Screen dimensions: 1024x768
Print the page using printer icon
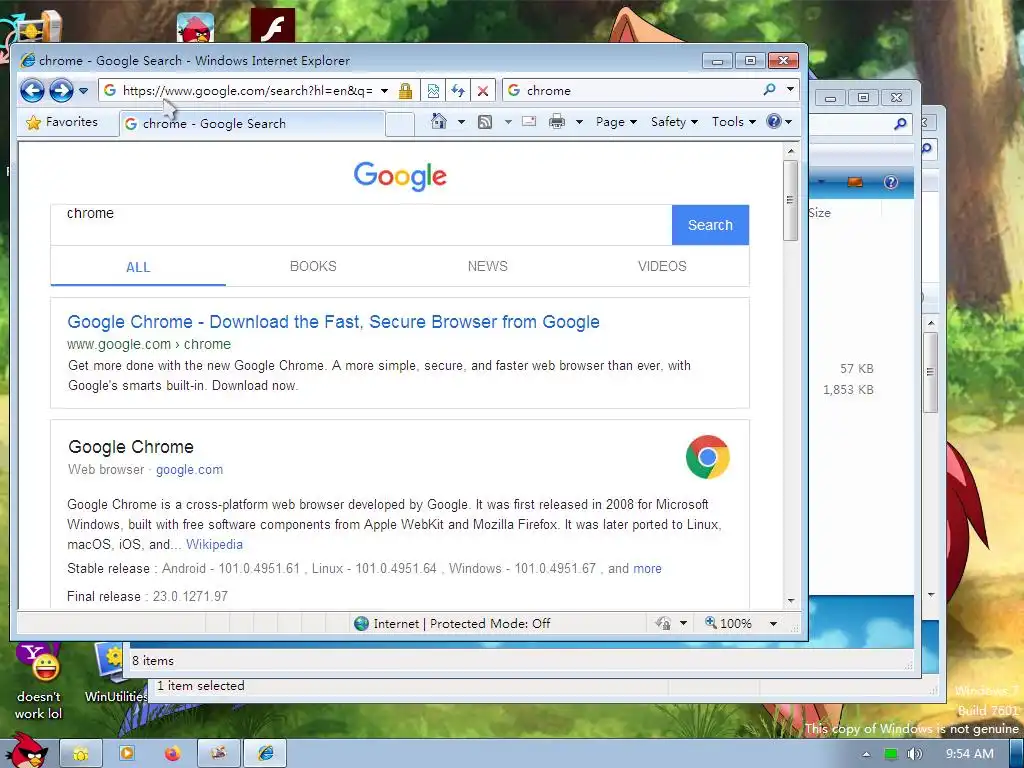557,121
